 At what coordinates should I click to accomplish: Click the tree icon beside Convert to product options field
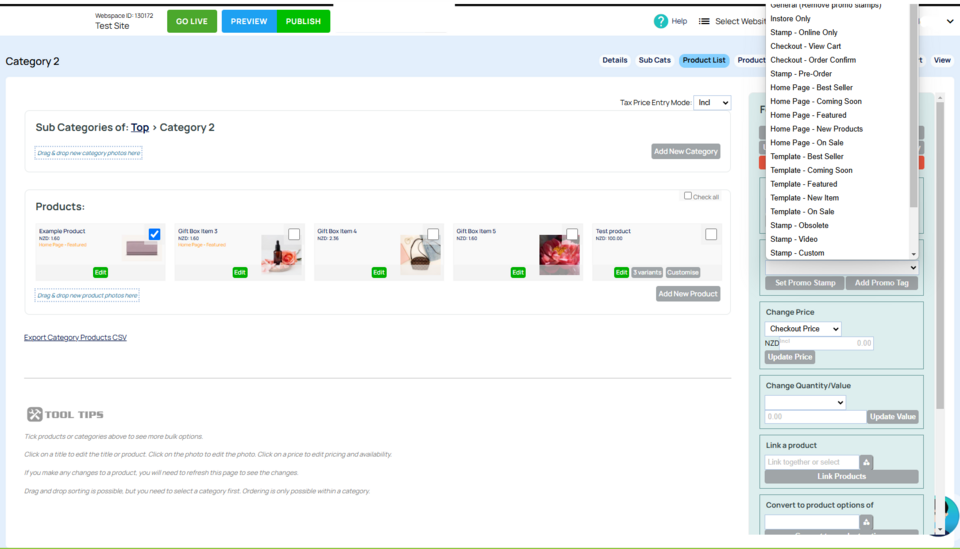866,522
